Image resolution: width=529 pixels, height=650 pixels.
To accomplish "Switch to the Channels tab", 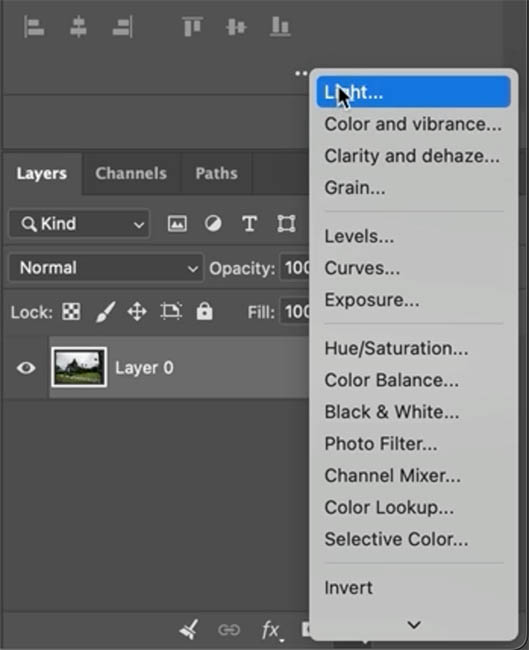I will (131, 173).
